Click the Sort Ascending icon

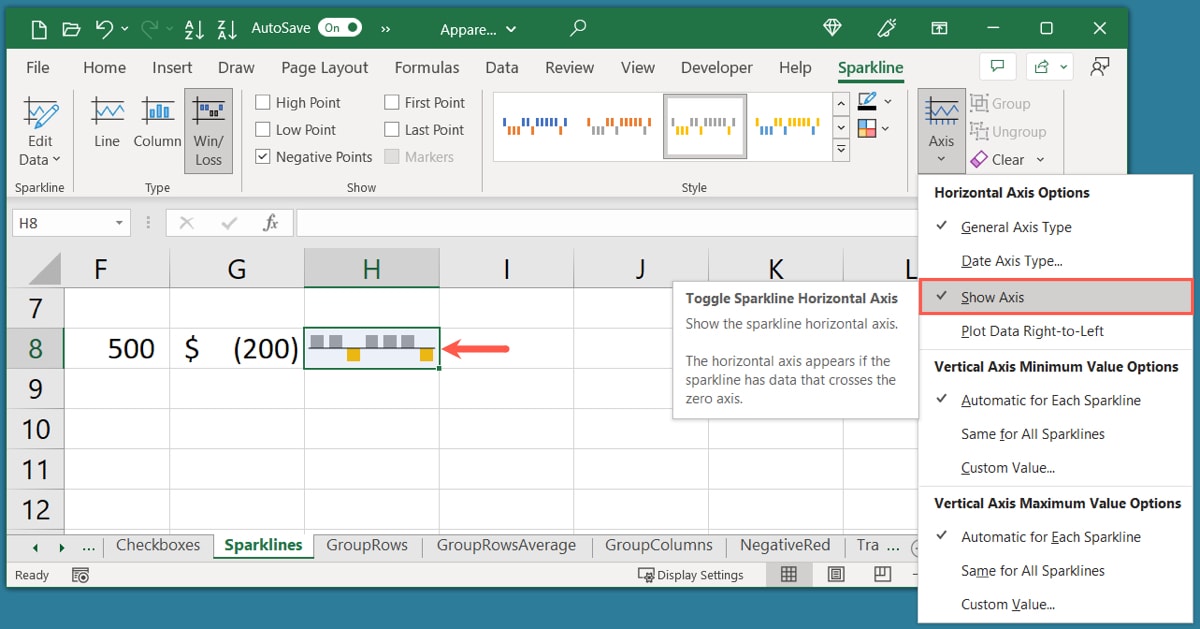coord(193,30)
